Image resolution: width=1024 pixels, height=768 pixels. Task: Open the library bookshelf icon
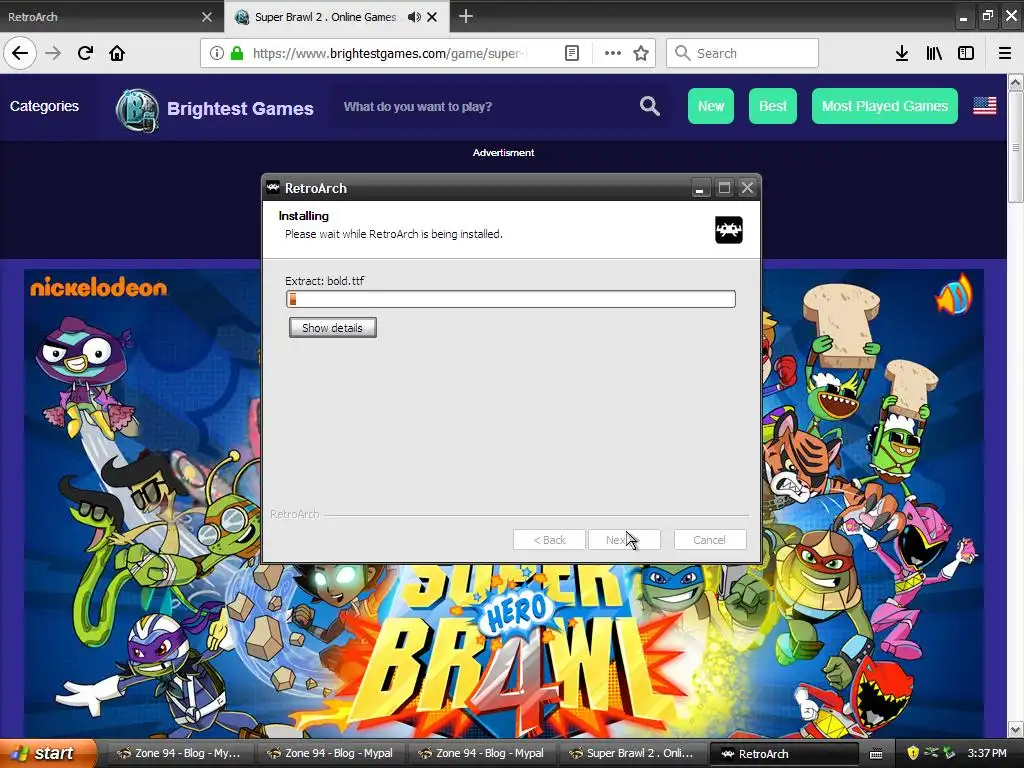(x=934, y=53)
